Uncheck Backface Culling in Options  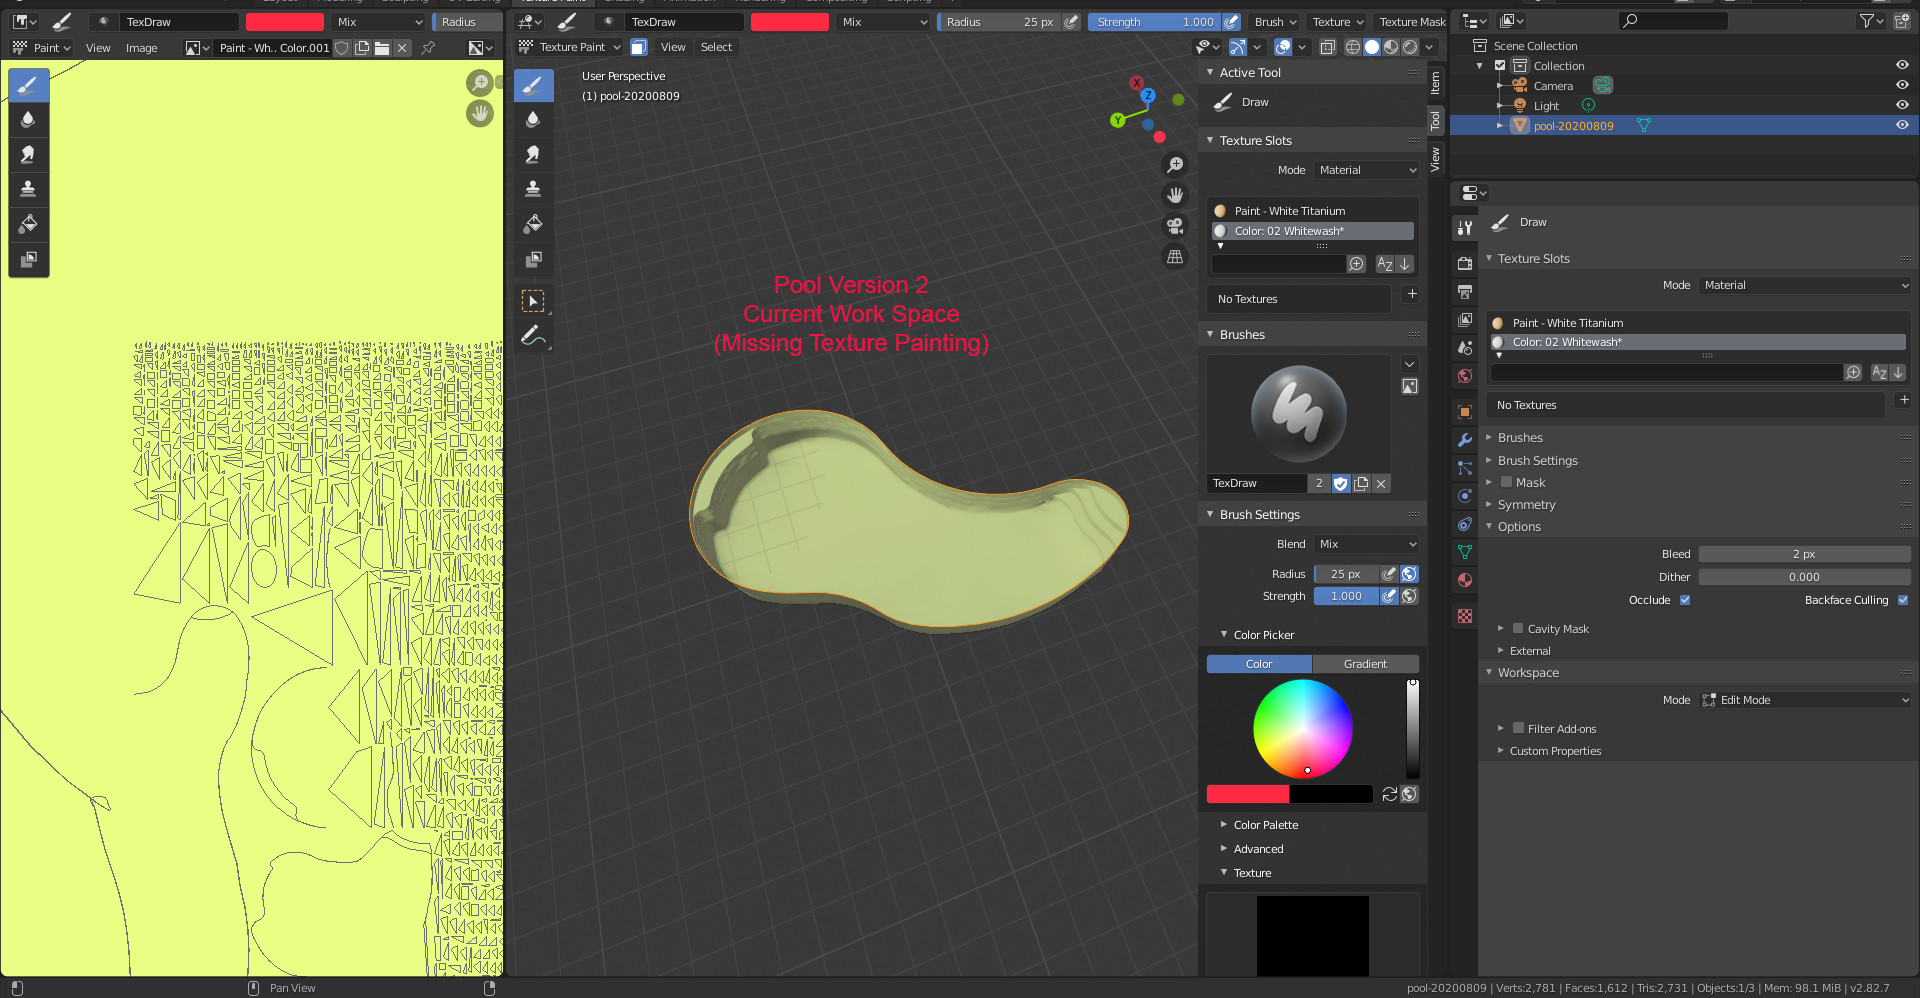[1903, 600]
